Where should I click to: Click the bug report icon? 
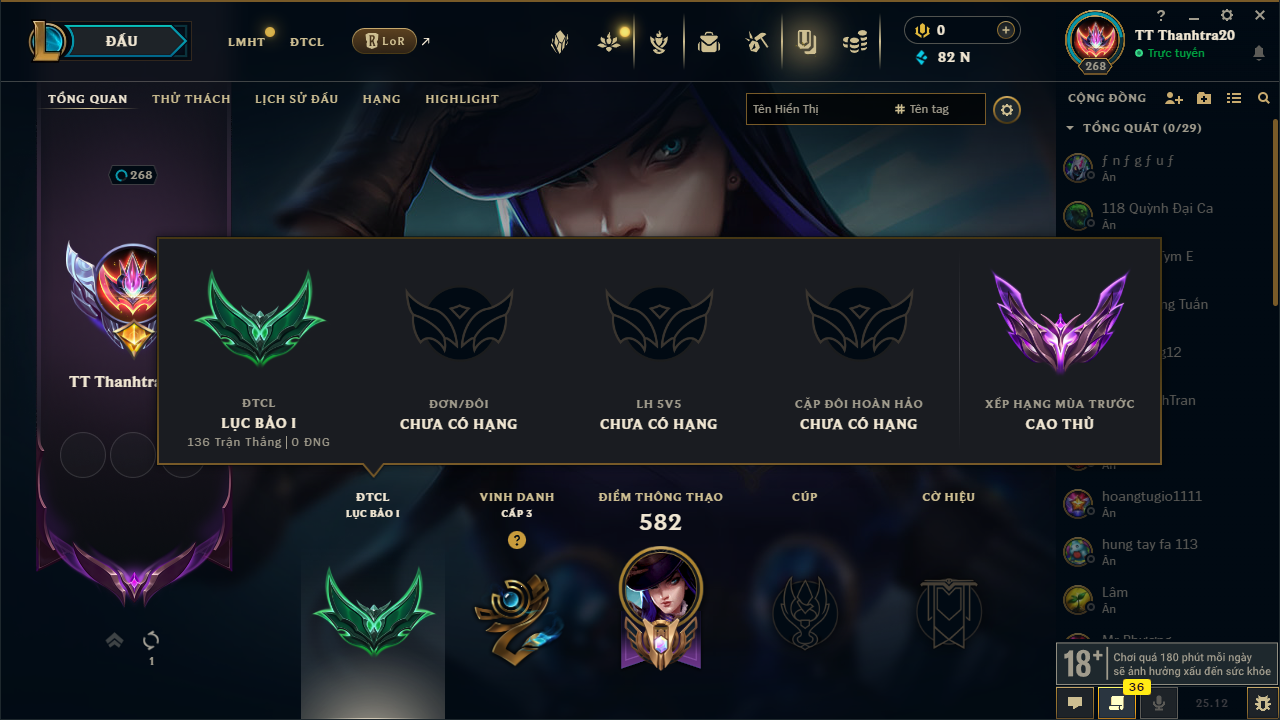tap(1260, 703)
